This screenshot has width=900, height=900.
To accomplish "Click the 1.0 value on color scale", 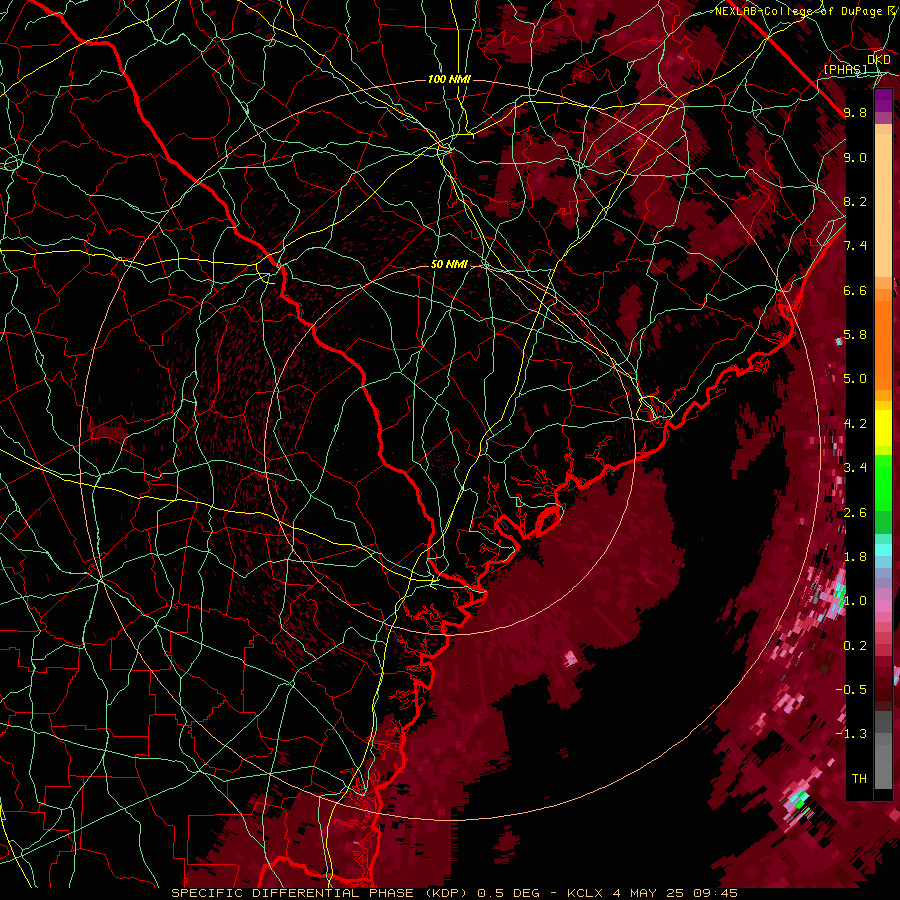I will click(x=855, y=601).
